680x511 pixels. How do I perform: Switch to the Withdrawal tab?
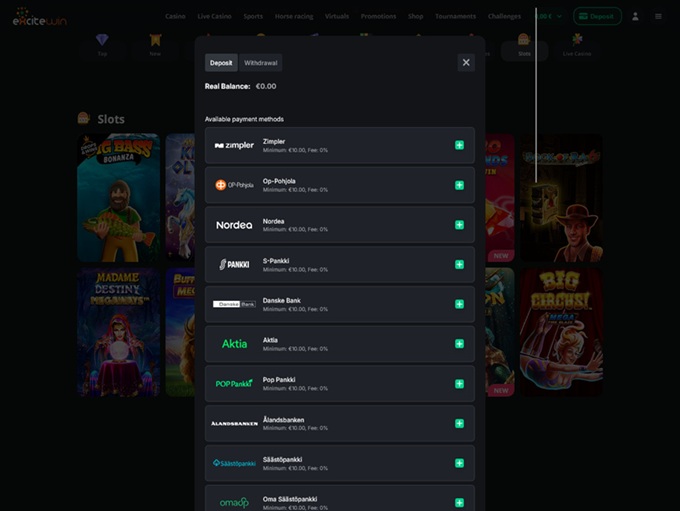[261, 63]
